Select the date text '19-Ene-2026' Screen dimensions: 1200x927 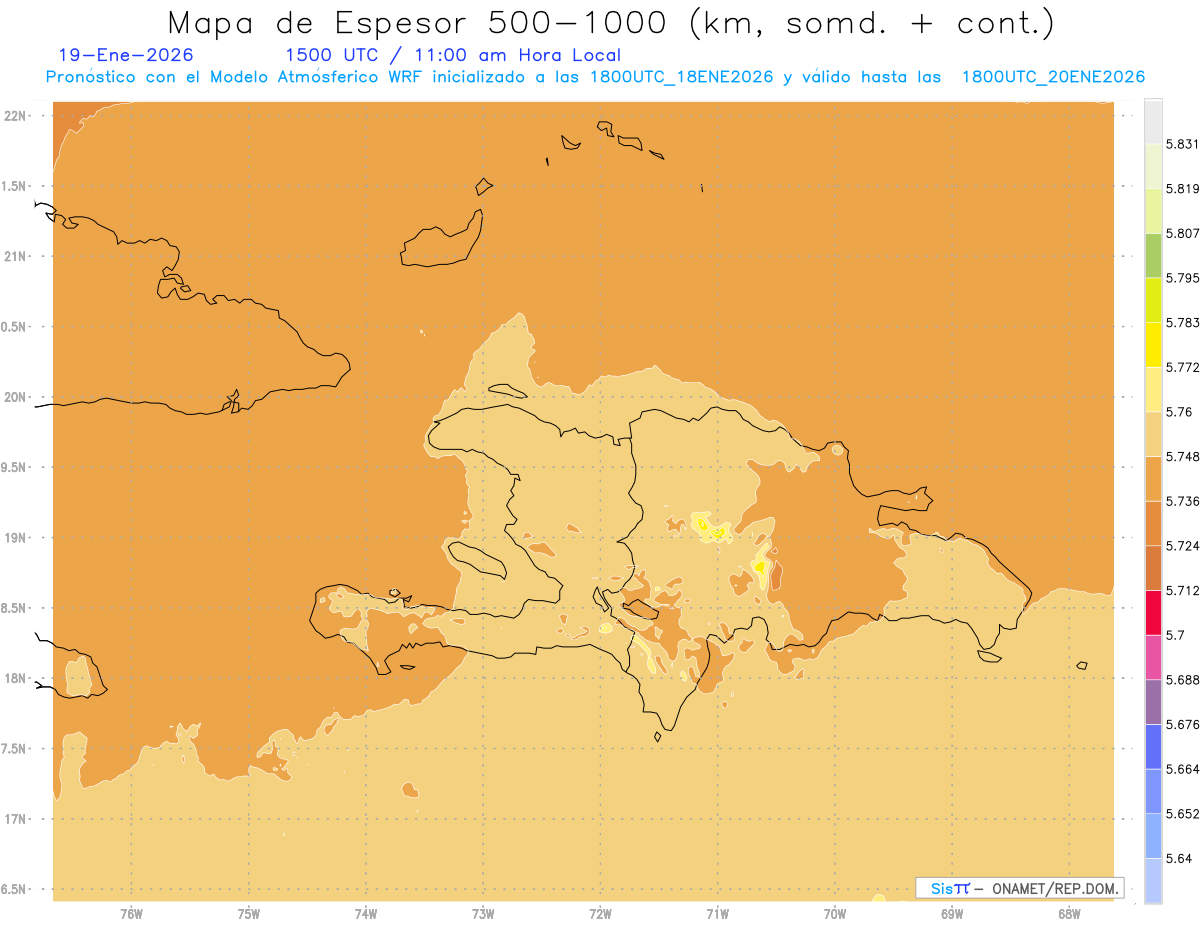[x=126, y=55]
